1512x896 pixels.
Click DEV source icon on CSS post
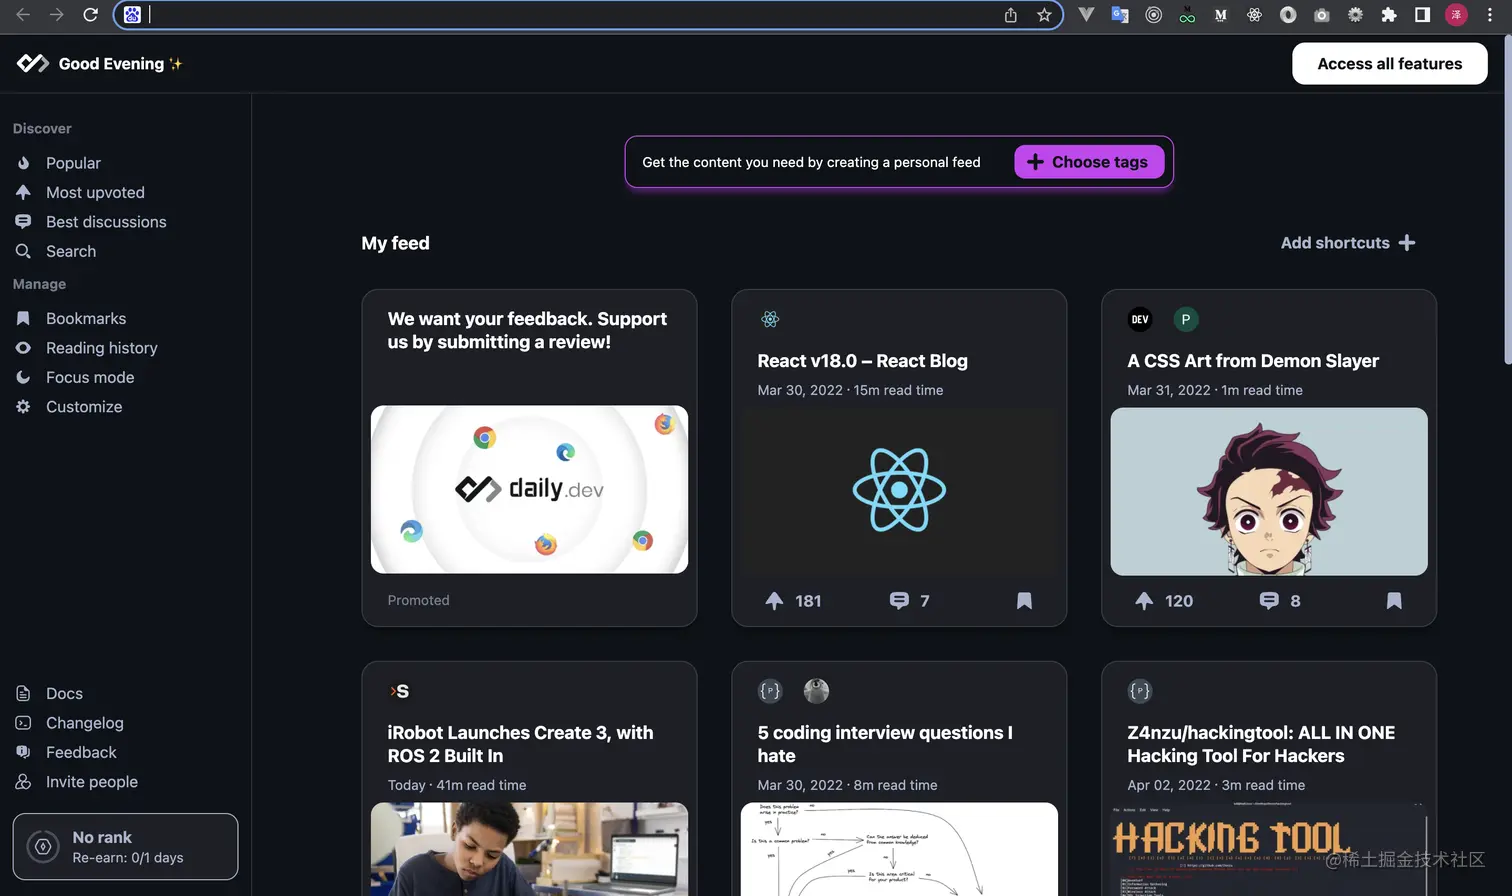click(x=1140, y=319)
